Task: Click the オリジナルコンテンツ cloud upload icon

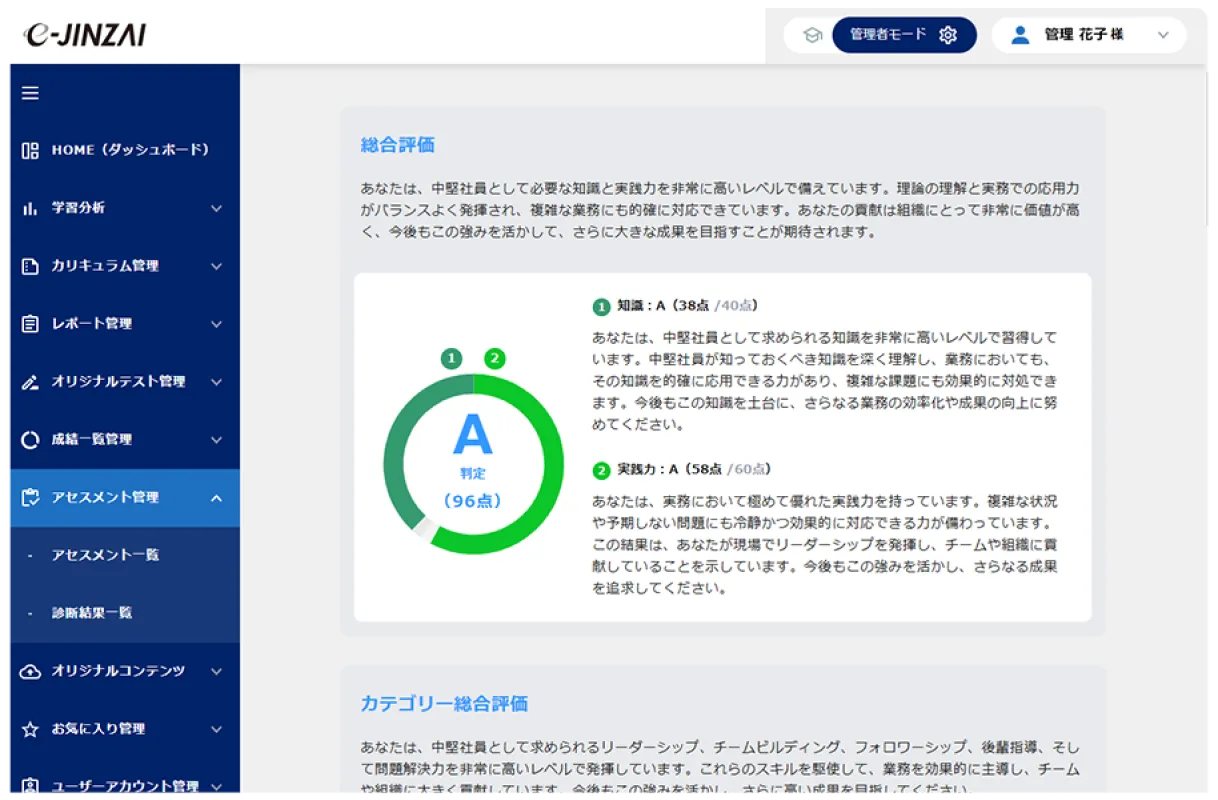Action: pos(30,671)
